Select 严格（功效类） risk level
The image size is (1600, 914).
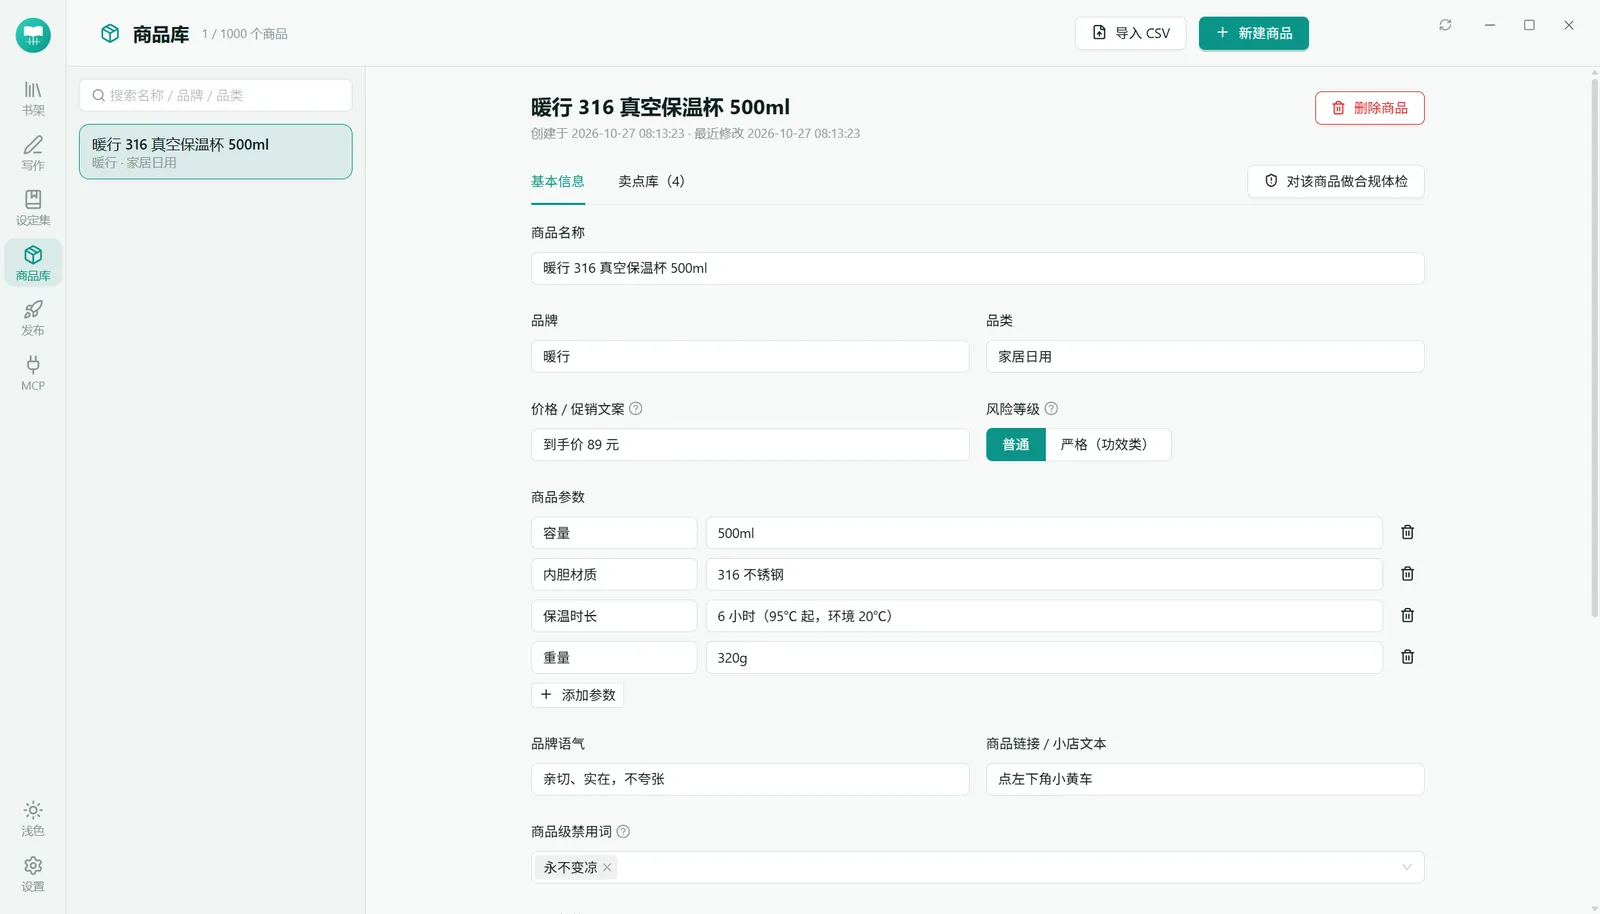point(1108,444)
